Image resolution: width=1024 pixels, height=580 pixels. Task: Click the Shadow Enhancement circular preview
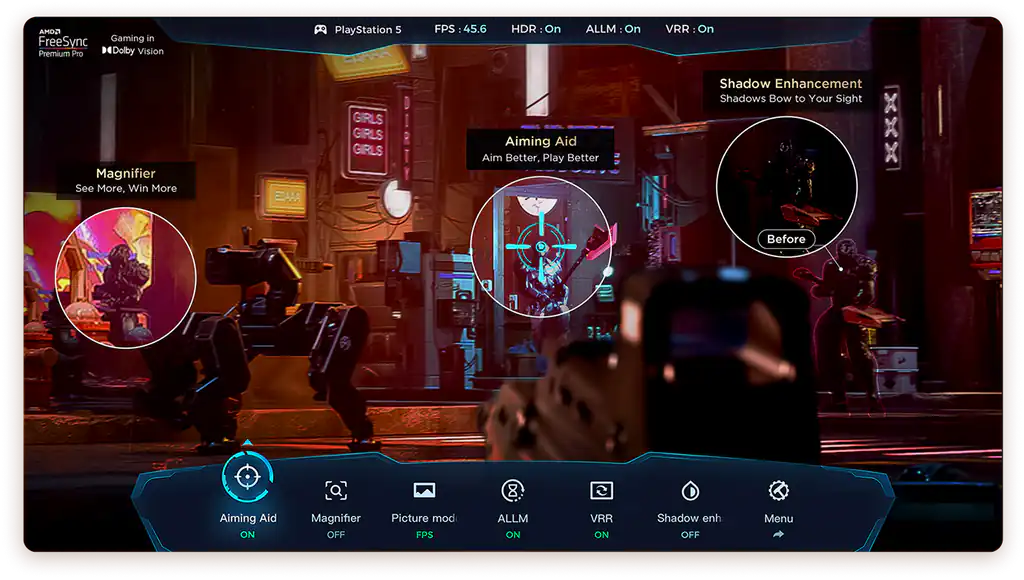[786, 187]
